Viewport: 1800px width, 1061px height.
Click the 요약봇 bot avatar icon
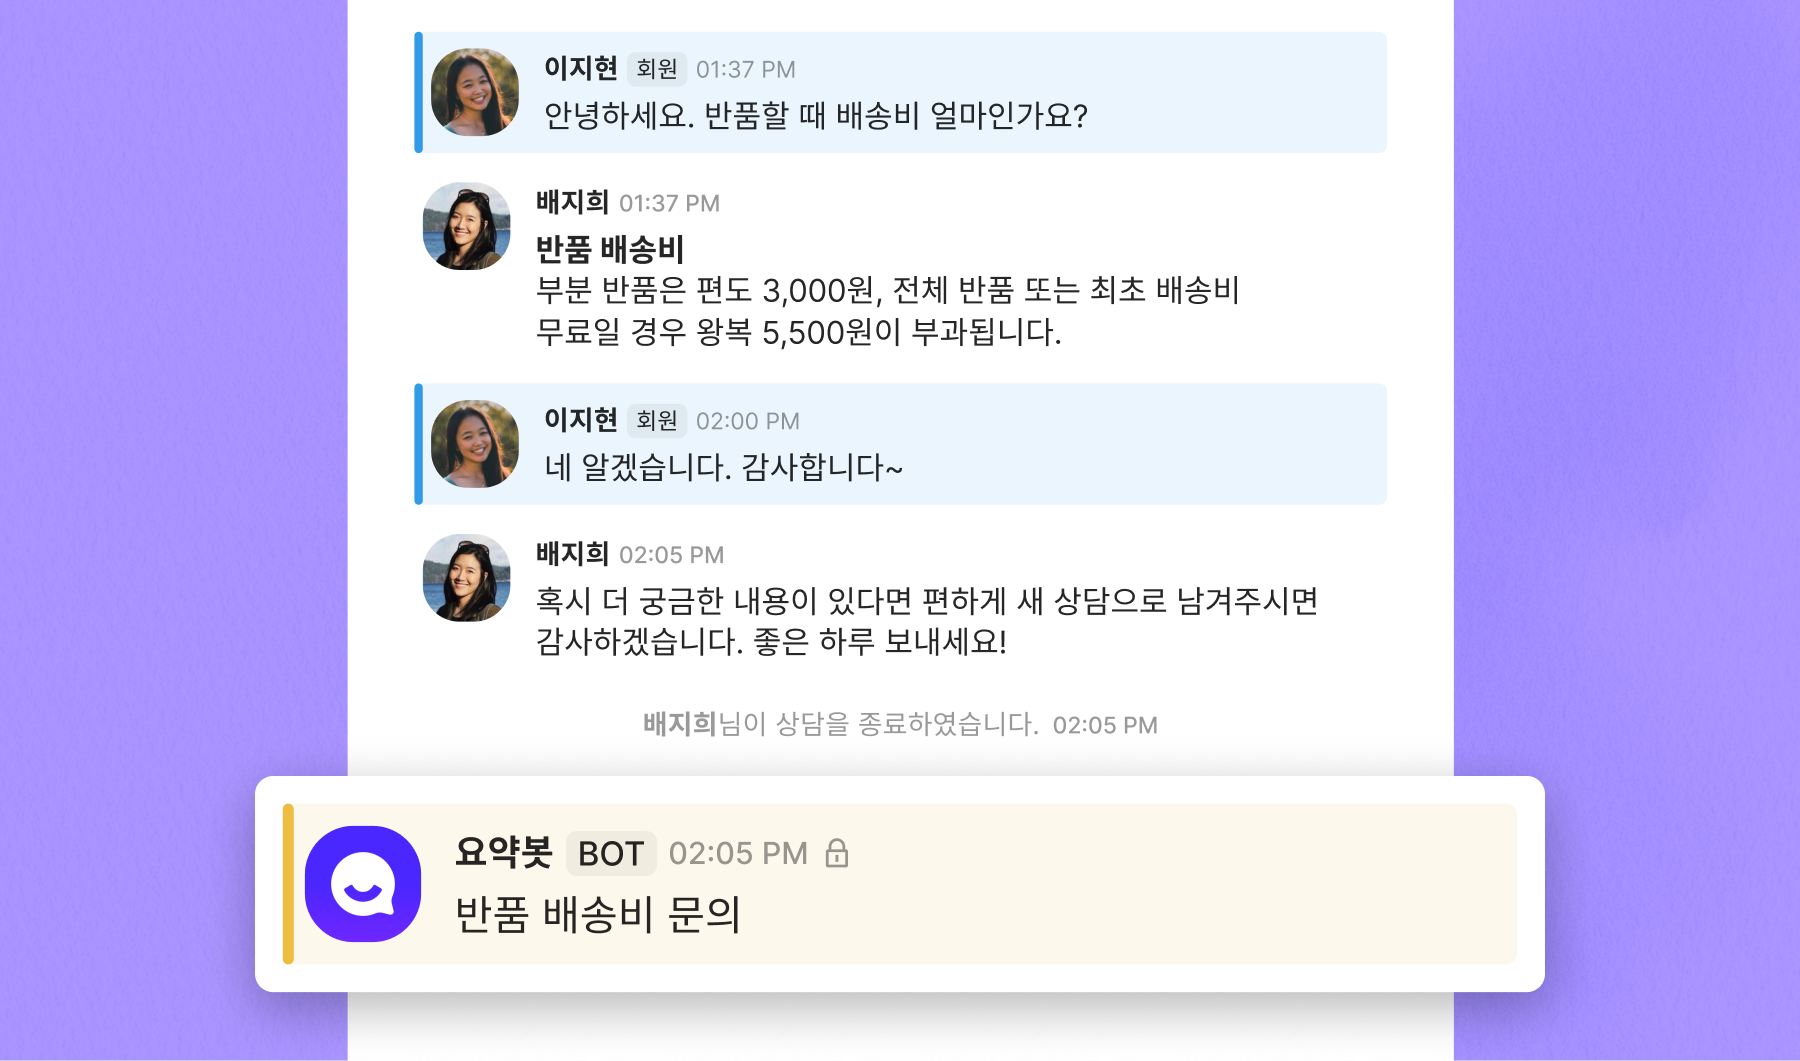click(x=363, y=883)
